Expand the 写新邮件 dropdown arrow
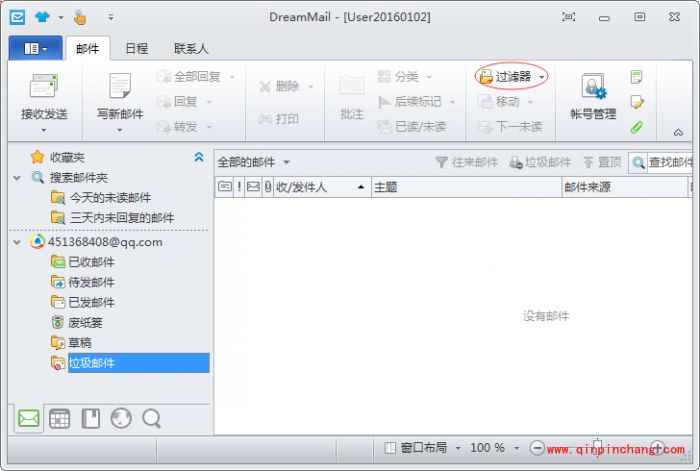700x471 pixels. pos(120,130)
